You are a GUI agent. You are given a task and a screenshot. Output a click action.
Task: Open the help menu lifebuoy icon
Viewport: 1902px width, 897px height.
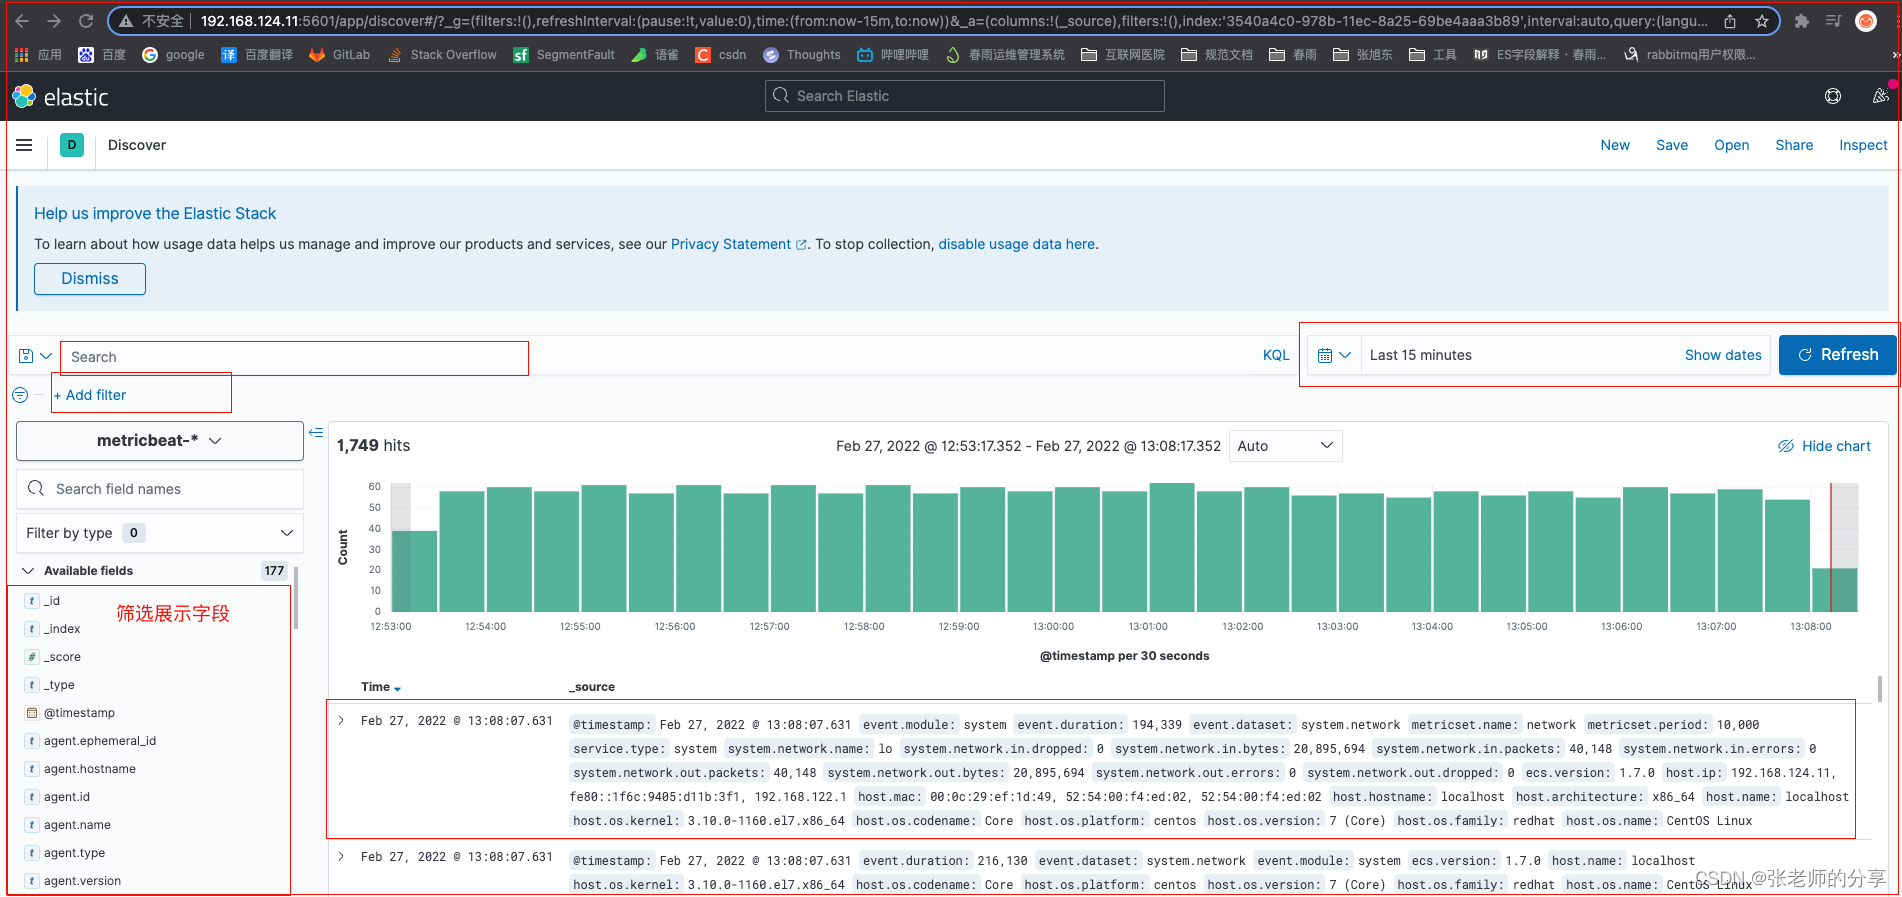click(1833, 96)
